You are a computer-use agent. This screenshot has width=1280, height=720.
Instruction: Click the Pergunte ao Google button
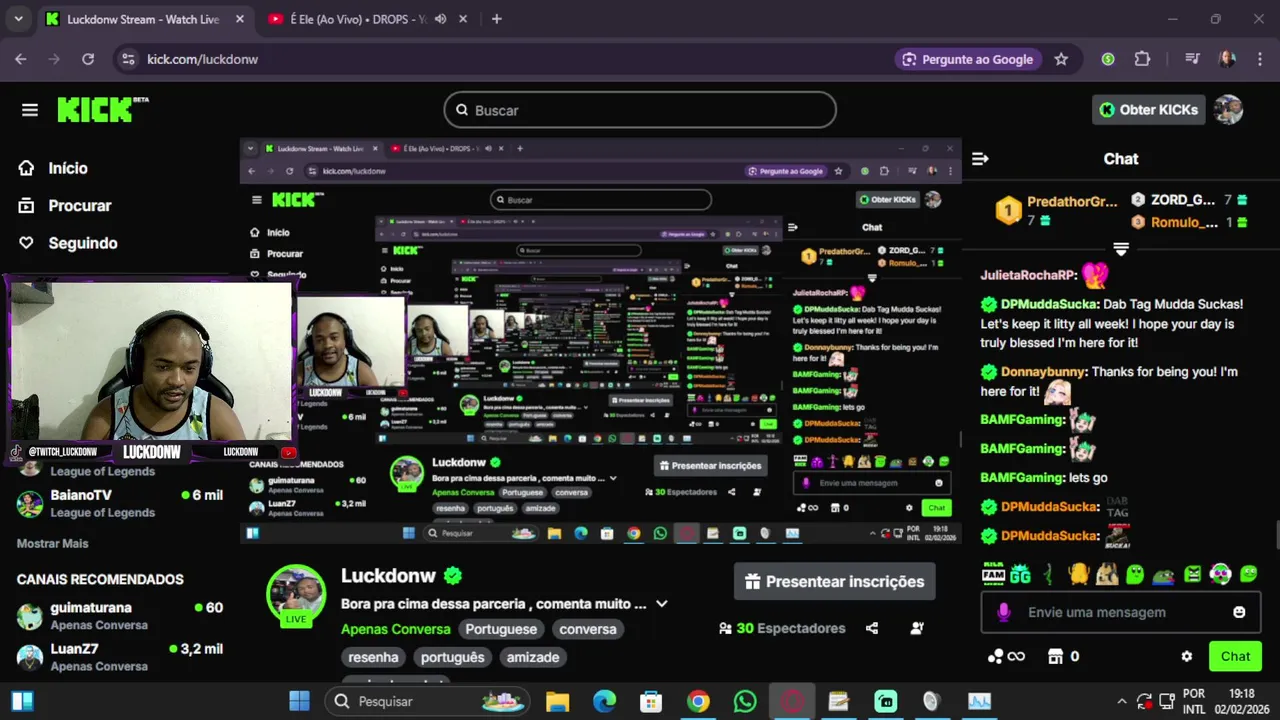point(966,59)
